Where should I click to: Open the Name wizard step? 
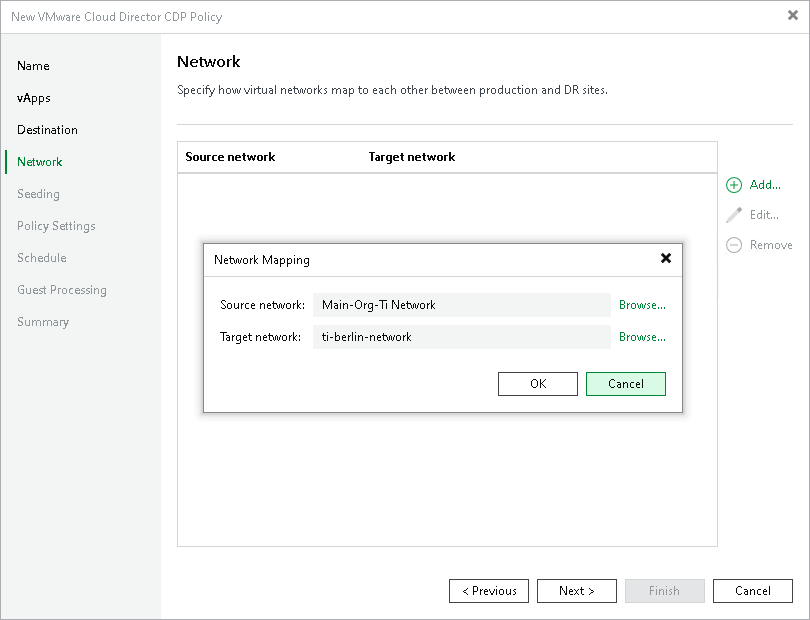[33, 66]
